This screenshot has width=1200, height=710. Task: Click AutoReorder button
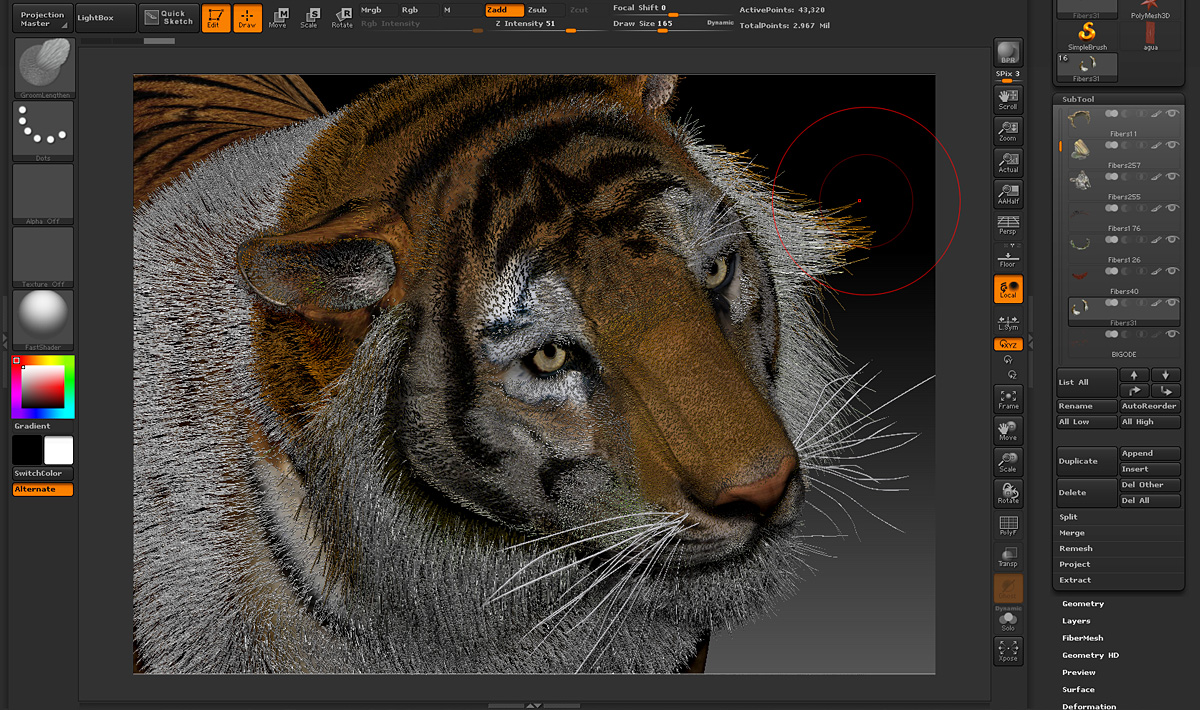coord(1150,406)
